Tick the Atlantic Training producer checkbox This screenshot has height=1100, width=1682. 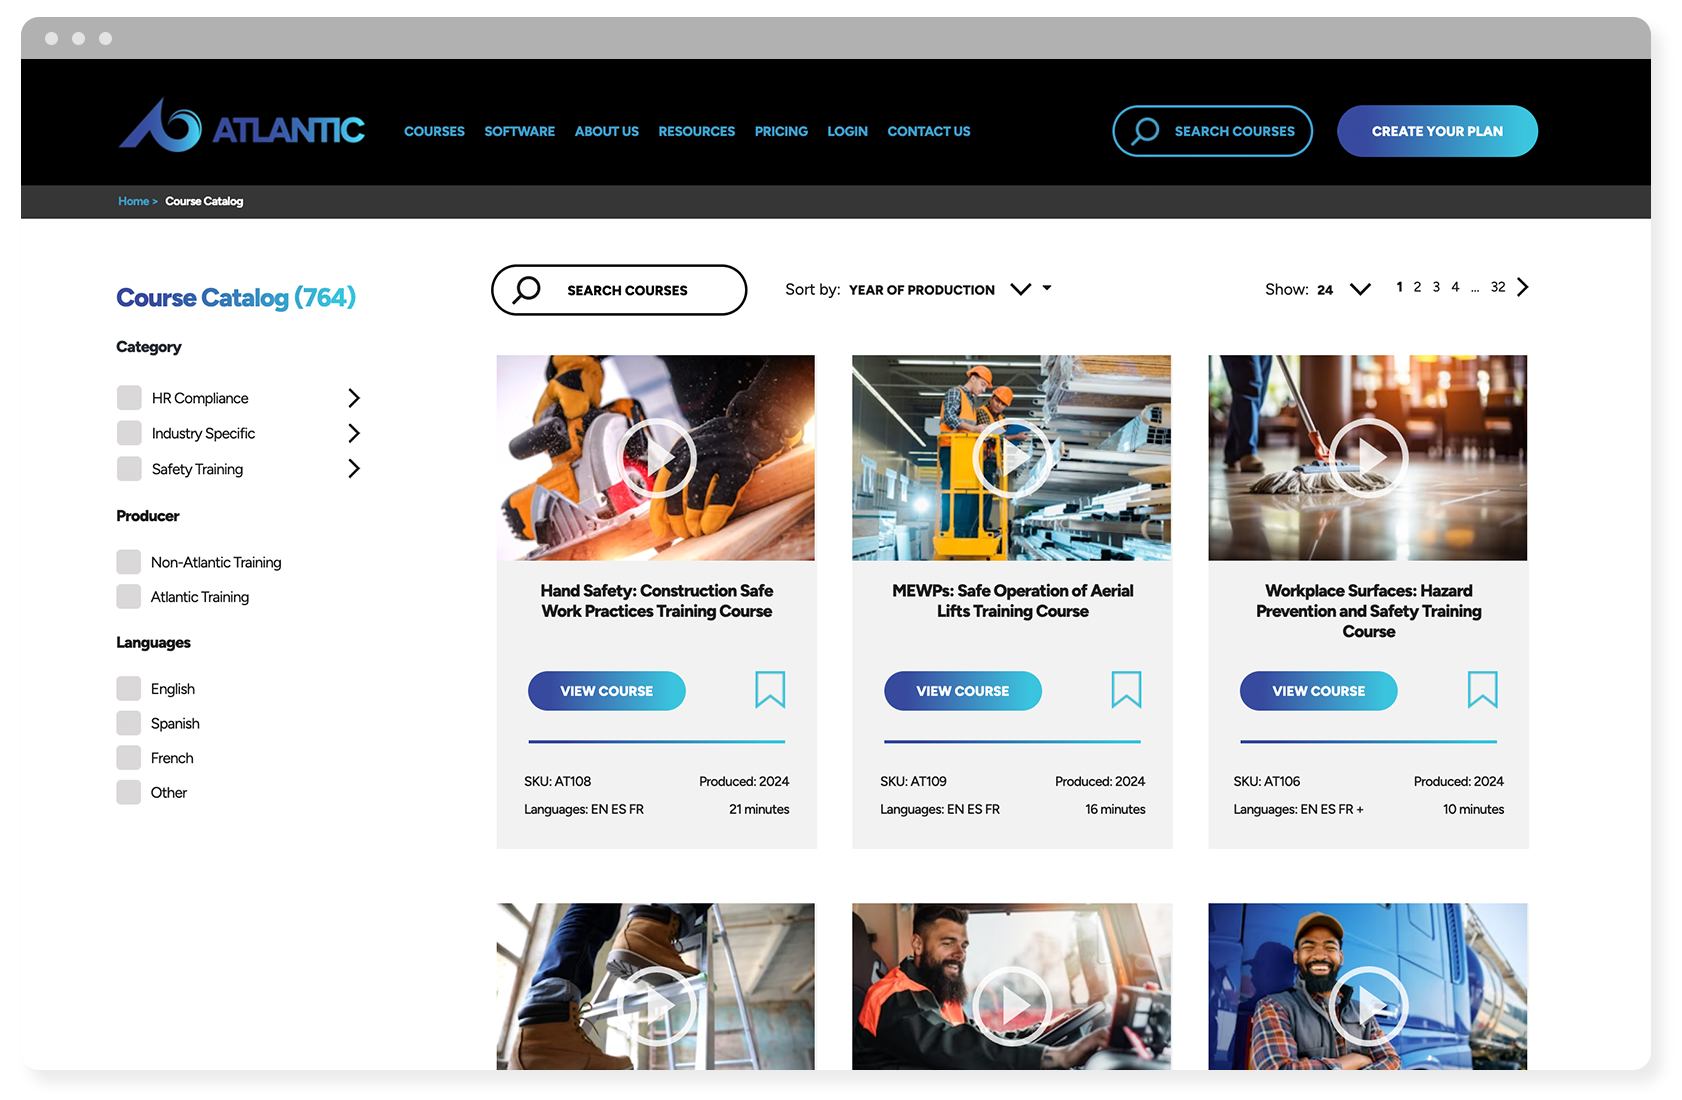tap(129, 597)
